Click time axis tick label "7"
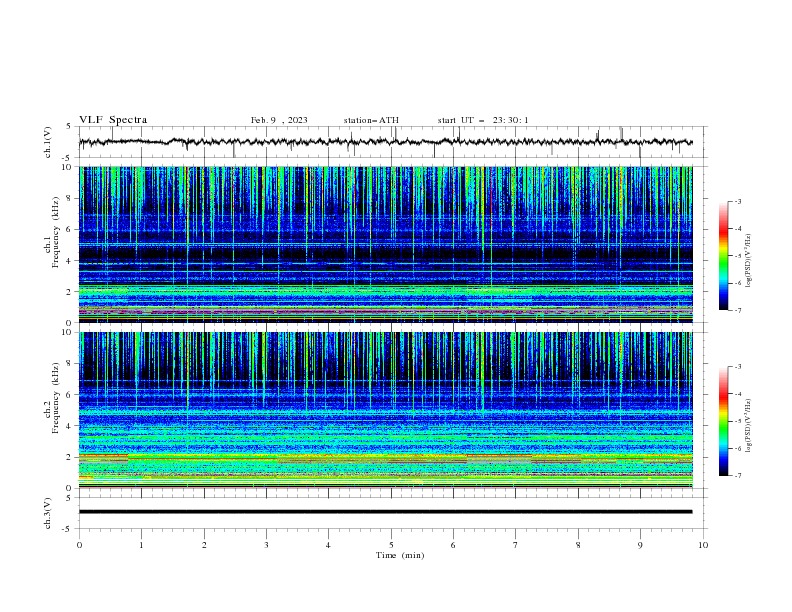This screenshot has height=612, width=792. (x=515, y=545)
